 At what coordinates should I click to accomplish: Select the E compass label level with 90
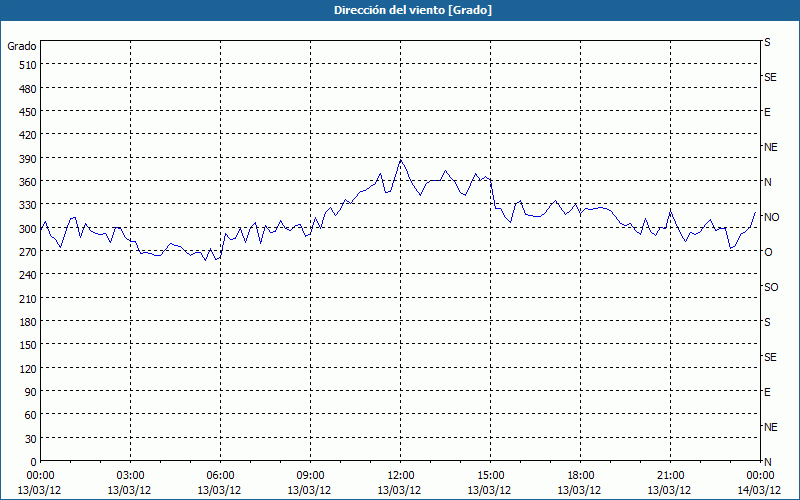767,392
